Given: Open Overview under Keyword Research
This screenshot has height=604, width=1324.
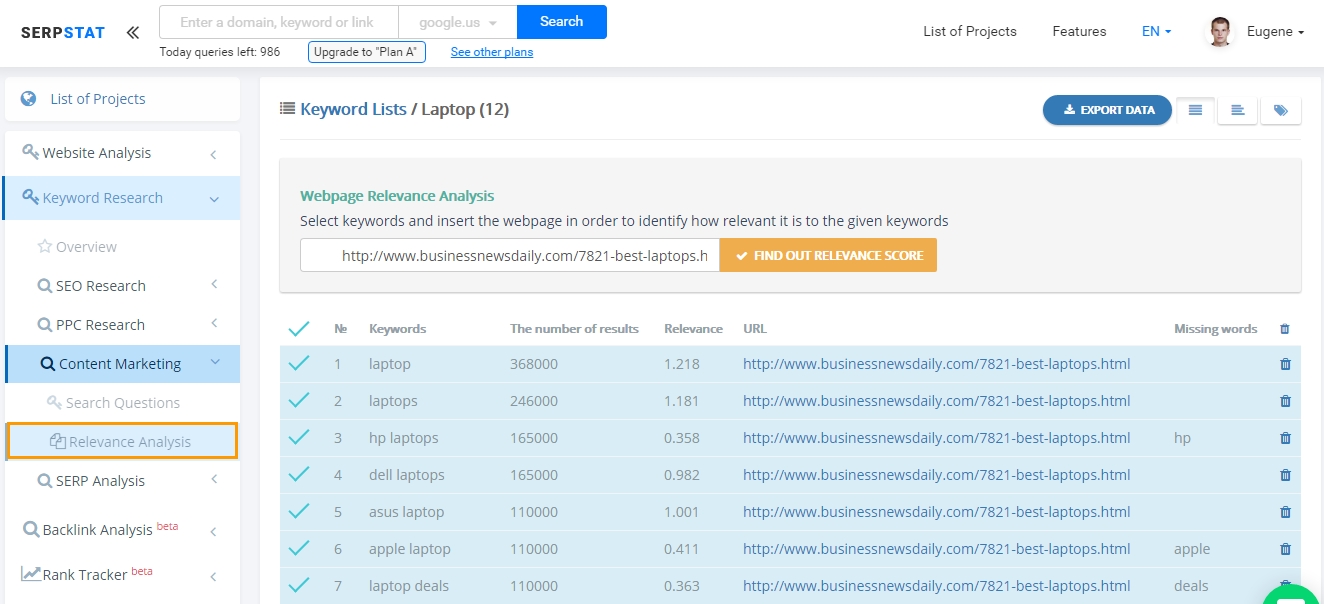Looking at the screenshot, I should pos(86,247).
